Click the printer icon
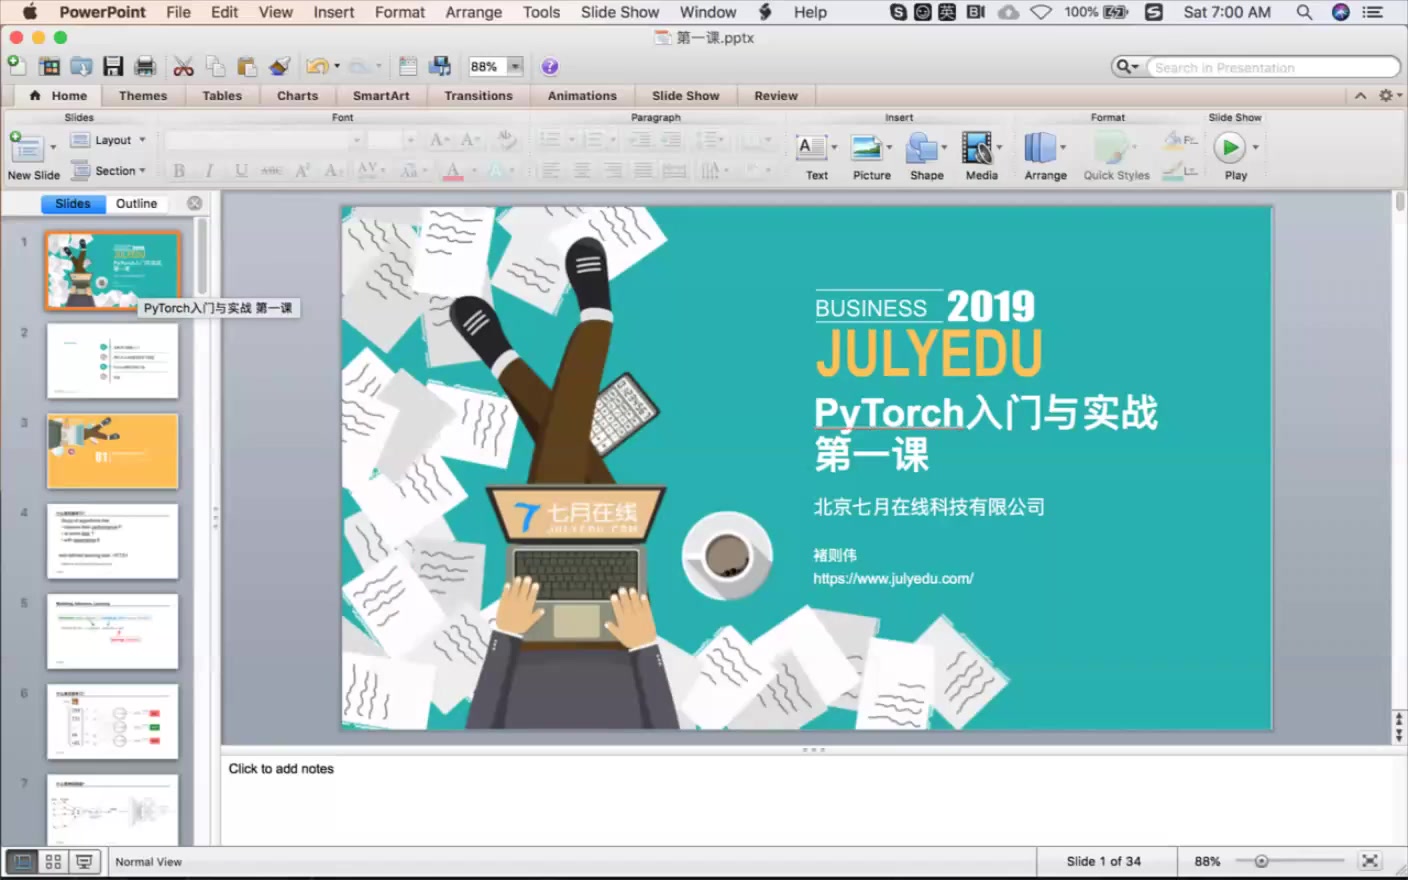This screenshot has height=880, width=1408. click(x=145, y=67)
